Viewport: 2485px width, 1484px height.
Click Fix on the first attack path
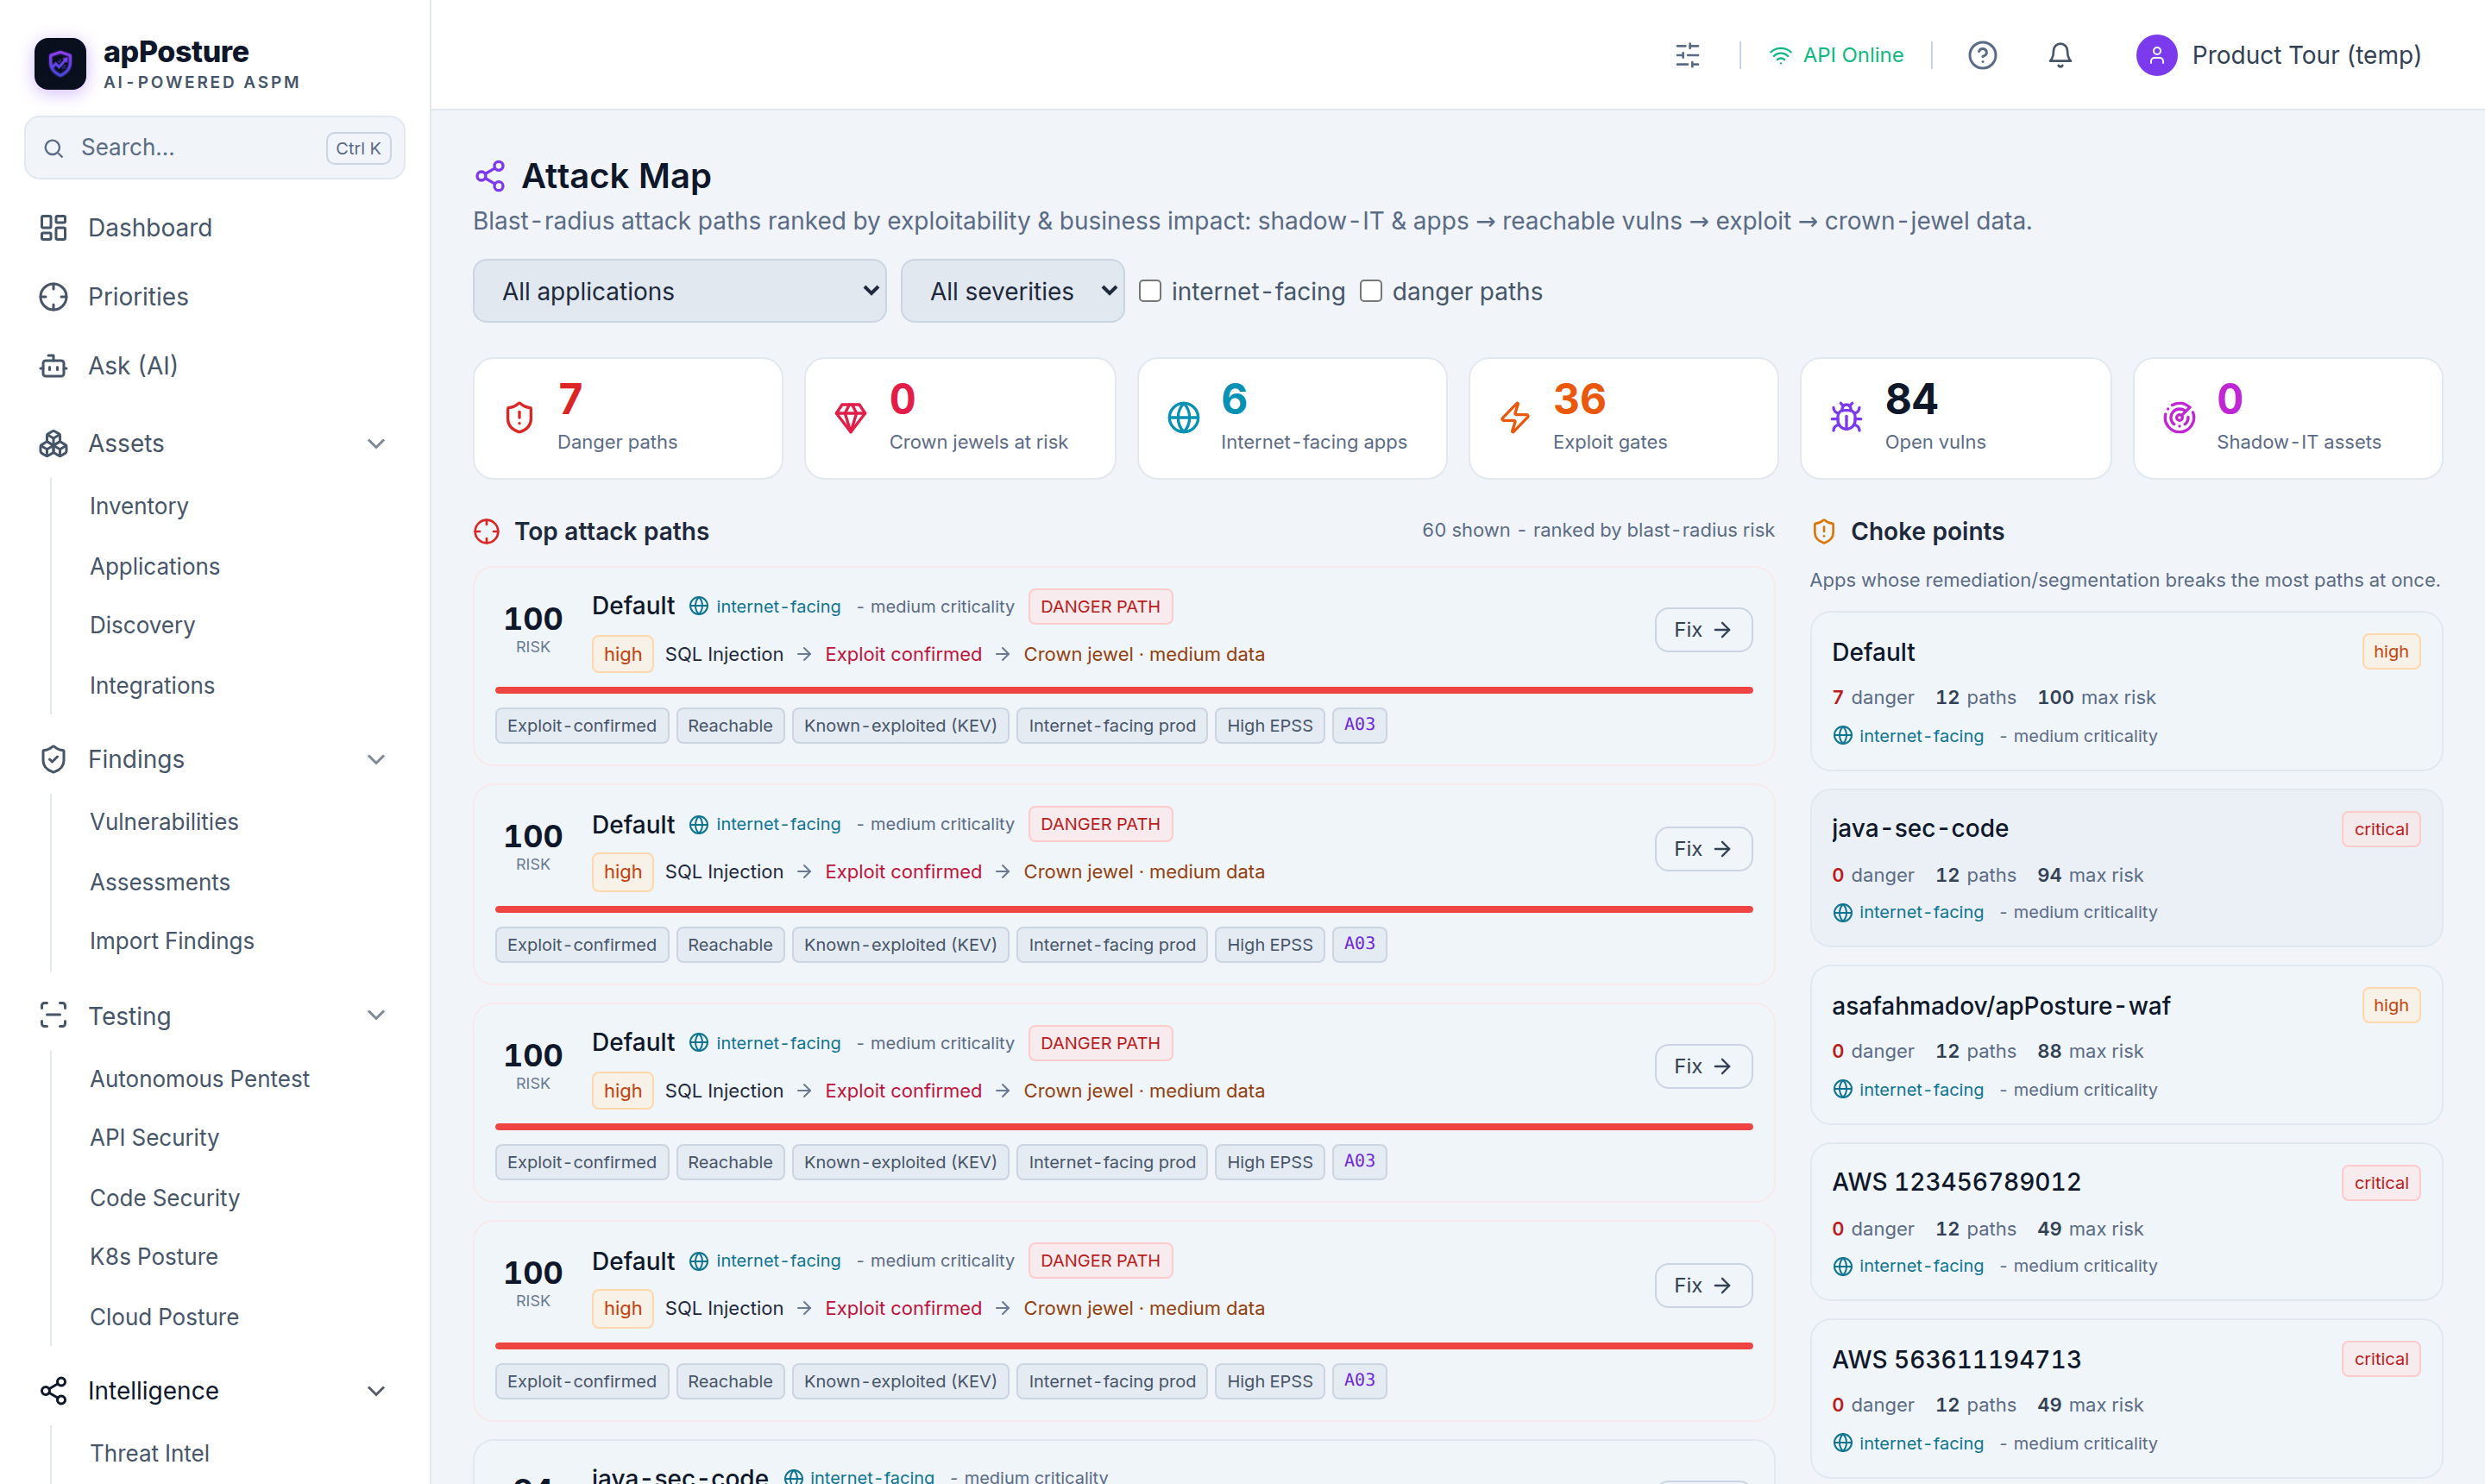[x=1703, y=630]
